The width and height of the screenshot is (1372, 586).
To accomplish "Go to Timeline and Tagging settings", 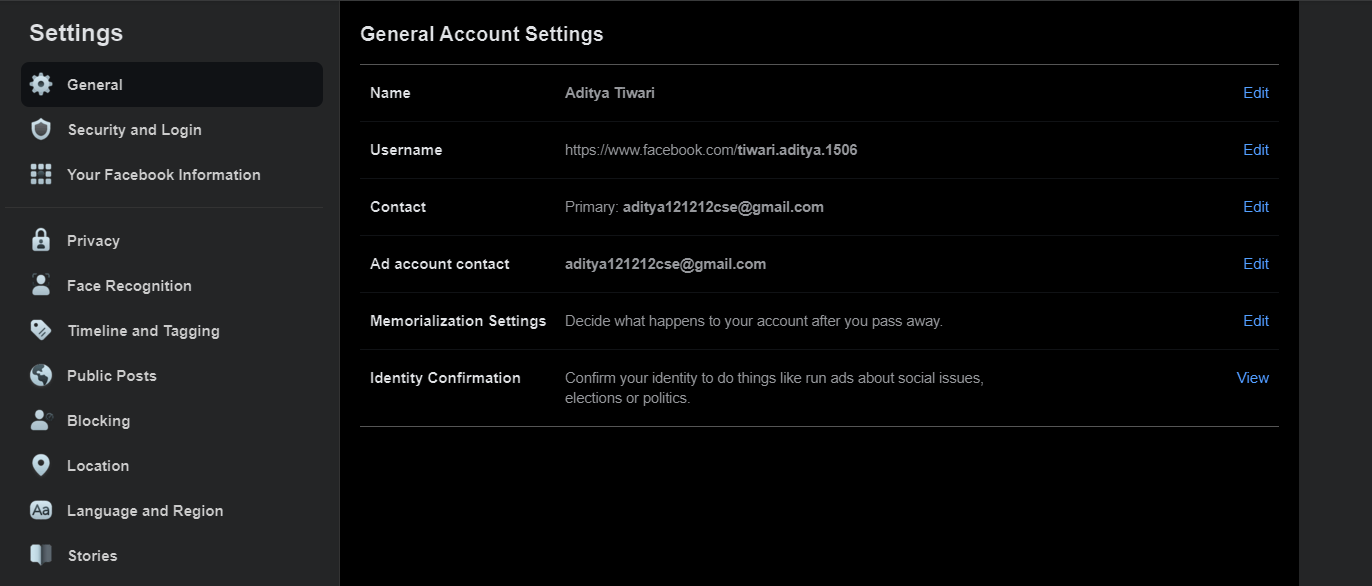I will tap(143, 331).
